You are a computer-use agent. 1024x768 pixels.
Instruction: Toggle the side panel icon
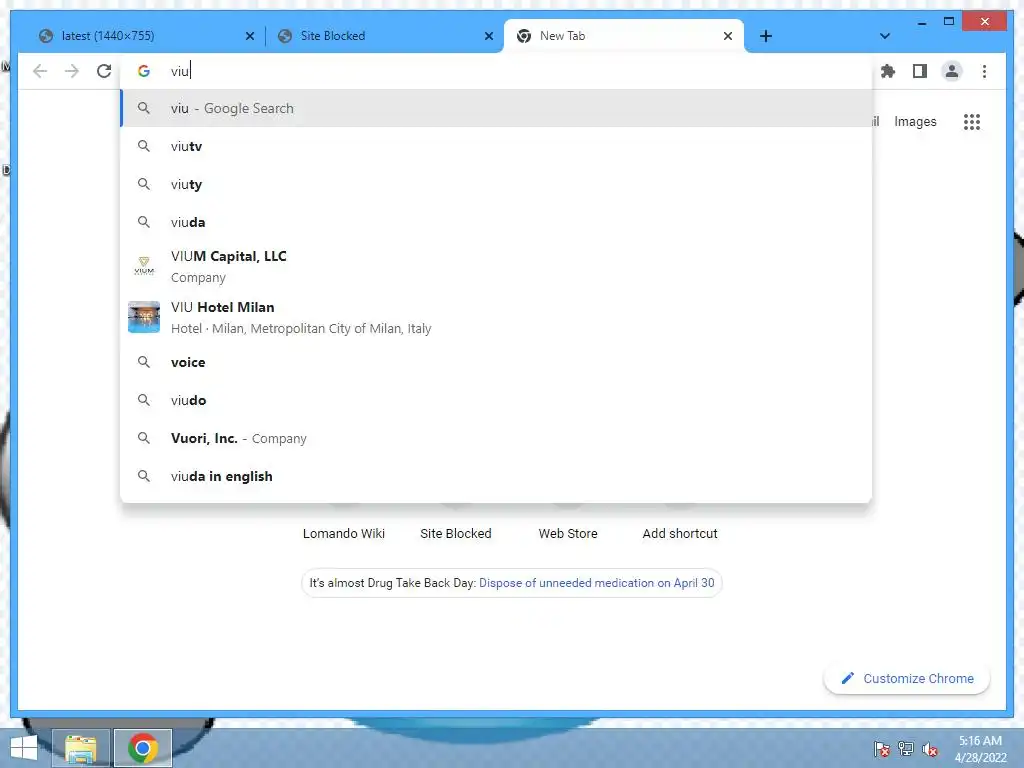pos(920,71)
